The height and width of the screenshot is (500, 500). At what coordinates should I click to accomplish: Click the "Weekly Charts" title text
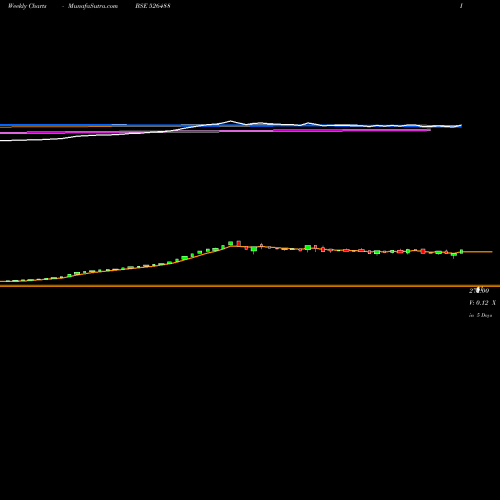(x=27, y=6)
